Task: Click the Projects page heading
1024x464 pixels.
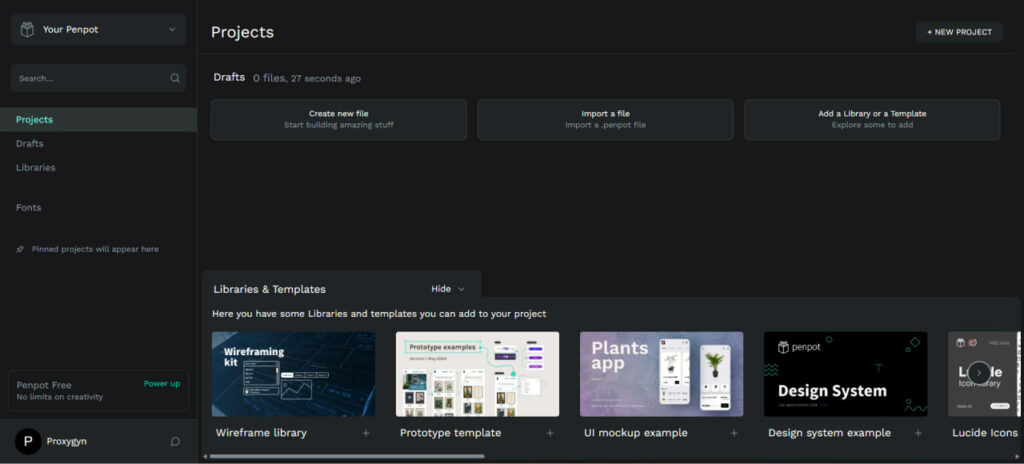Action: tap(242, 32)
